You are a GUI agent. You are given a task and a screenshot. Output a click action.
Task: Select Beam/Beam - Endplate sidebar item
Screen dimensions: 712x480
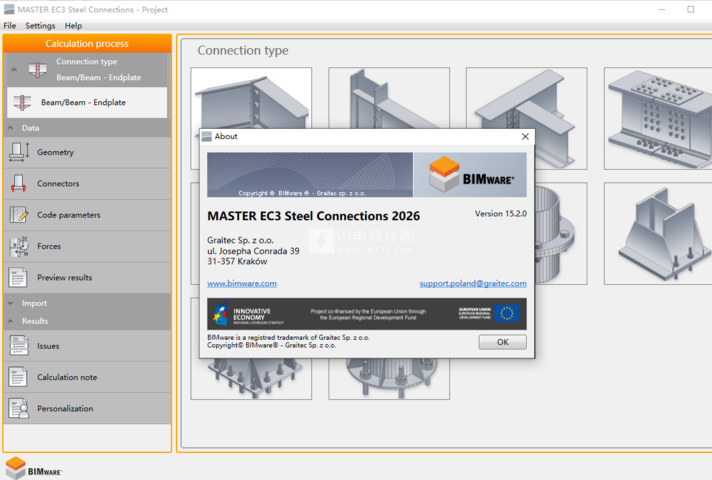click(x=87, y=102)
